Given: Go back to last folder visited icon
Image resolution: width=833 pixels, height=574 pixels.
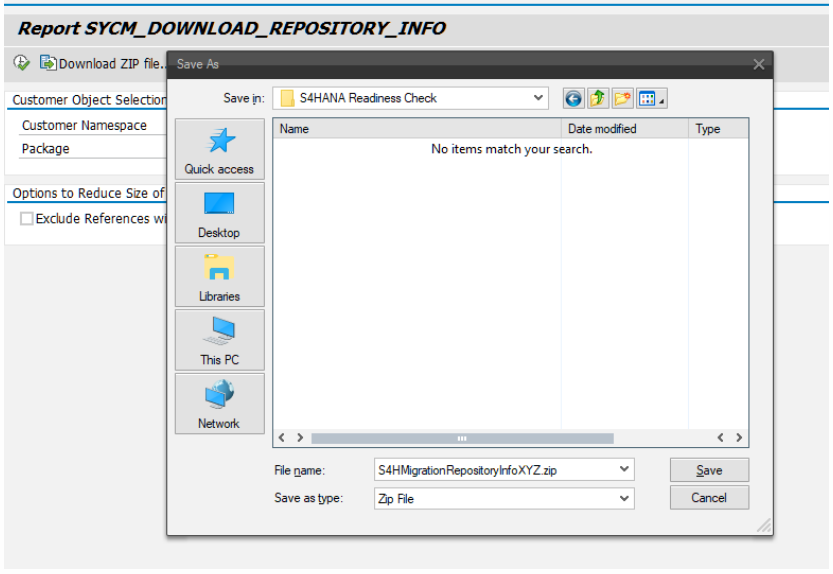Looking at the screenshot, I should 573,99.
